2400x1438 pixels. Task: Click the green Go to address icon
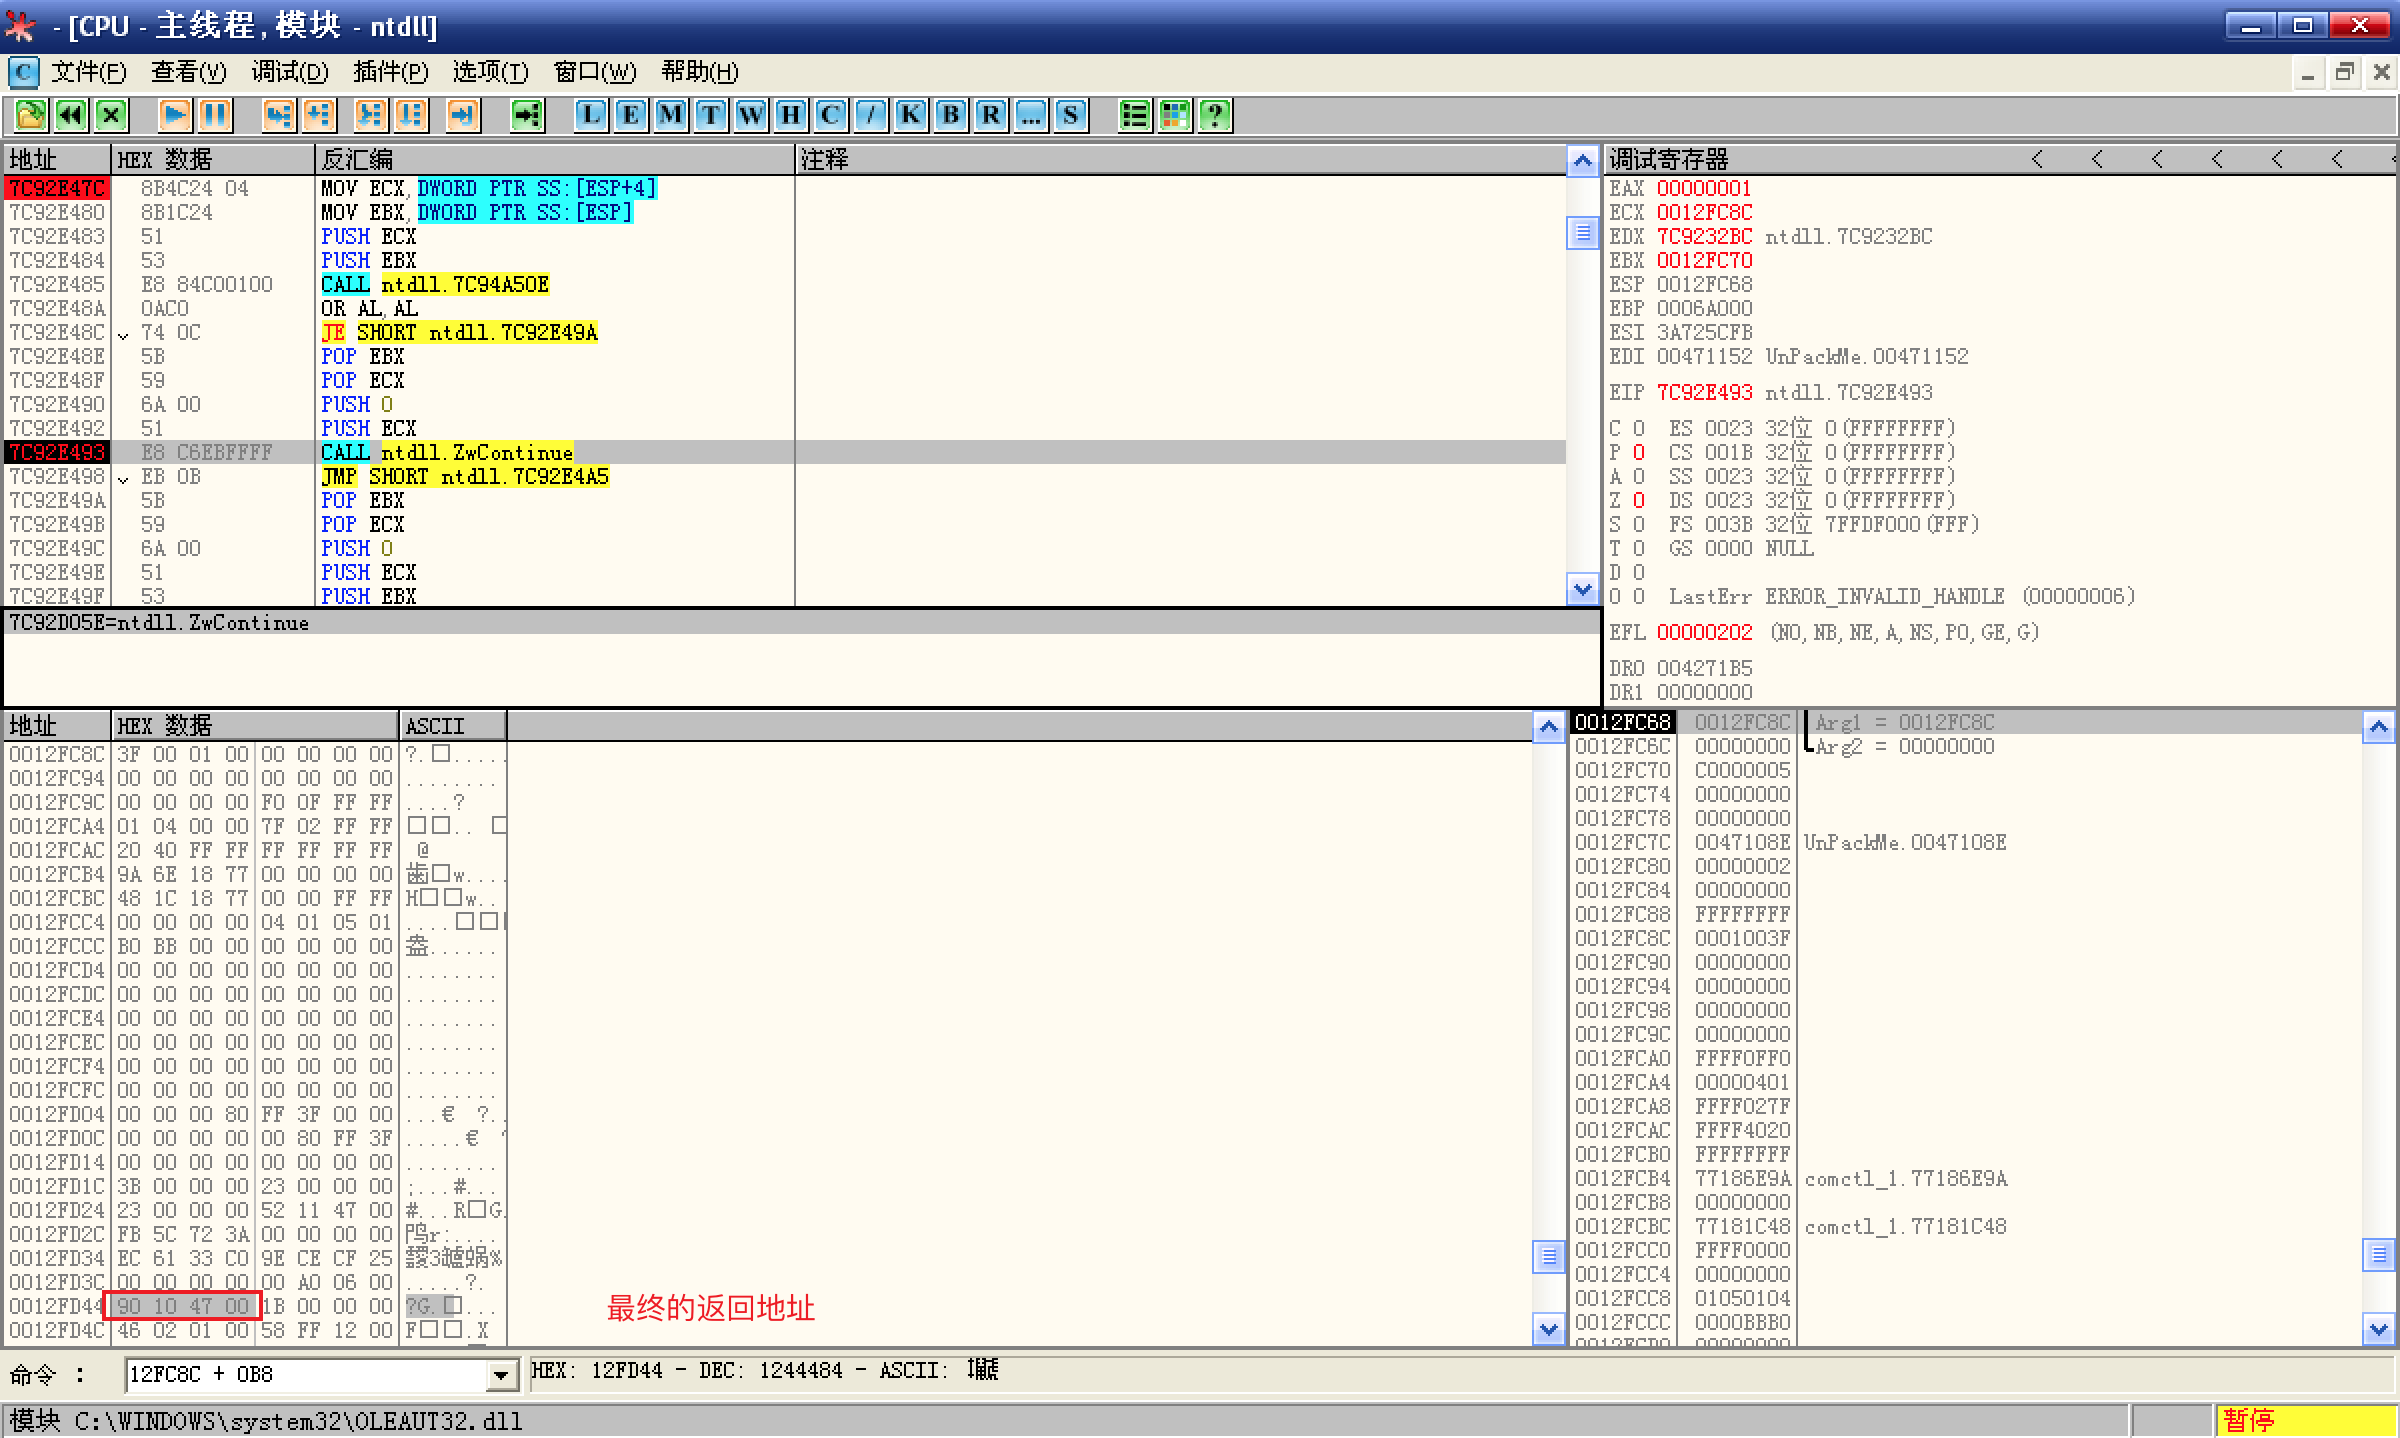[527, 116]
